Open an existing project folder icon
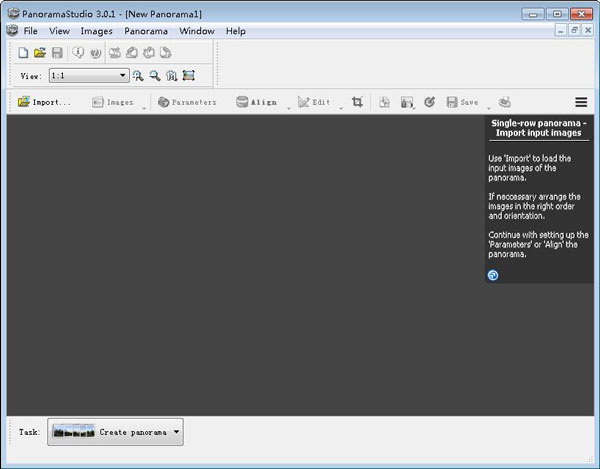 point(40,53)
